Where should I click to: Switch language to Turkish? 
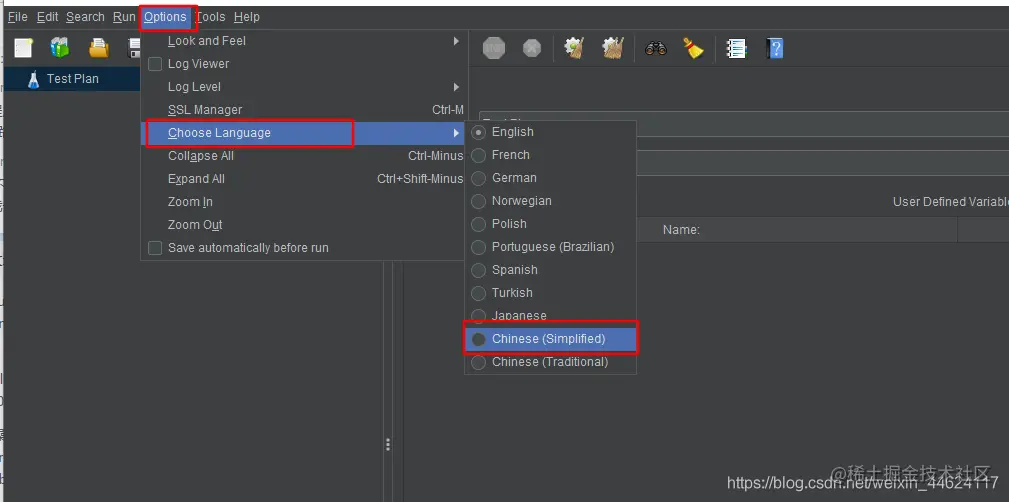[550, 293]
